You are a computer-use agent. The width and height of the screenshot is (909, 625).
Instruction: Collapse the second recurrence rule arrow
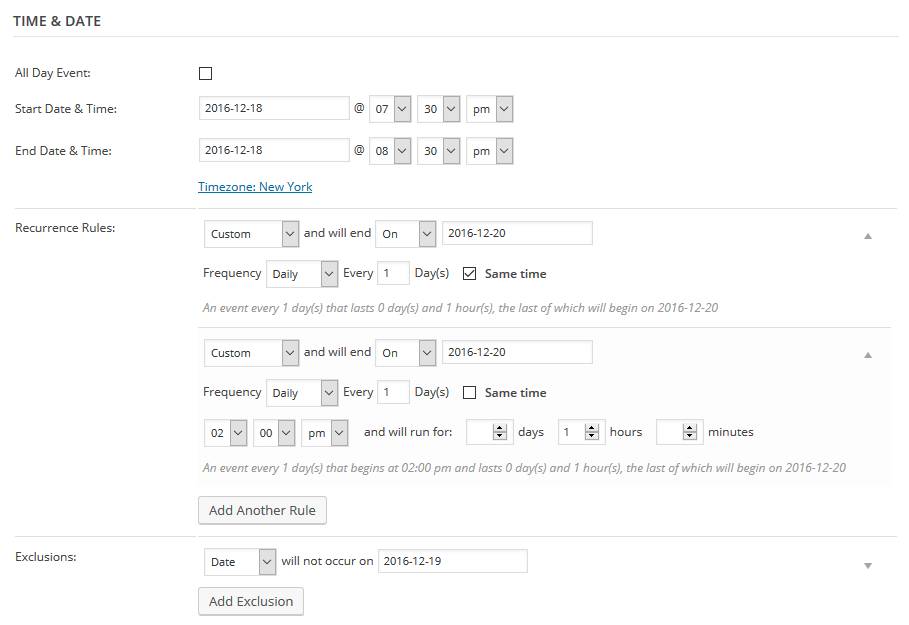pos(867,355)
